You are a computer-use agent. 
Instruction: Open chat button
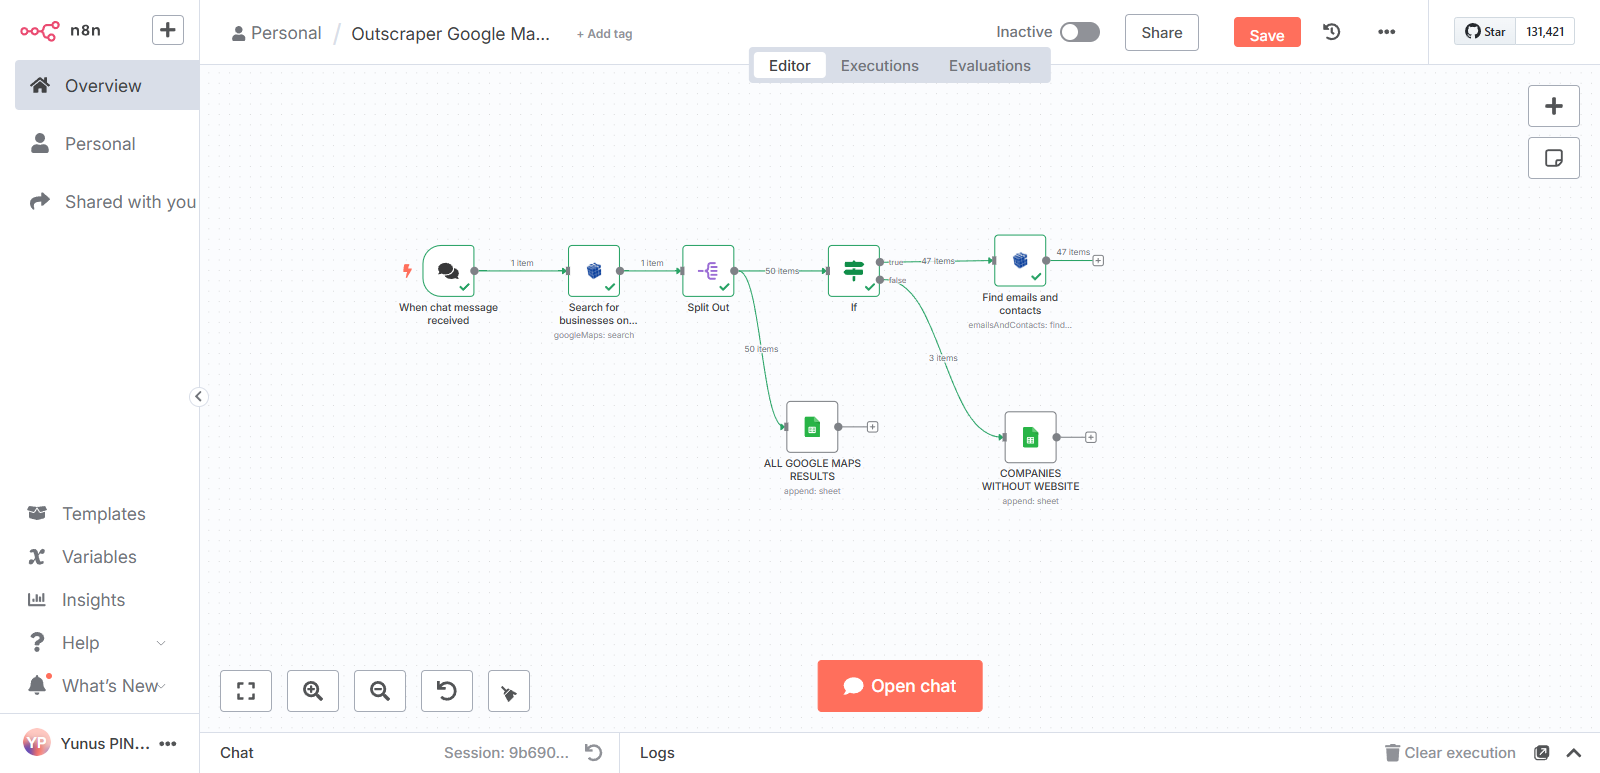coord(900,686)
